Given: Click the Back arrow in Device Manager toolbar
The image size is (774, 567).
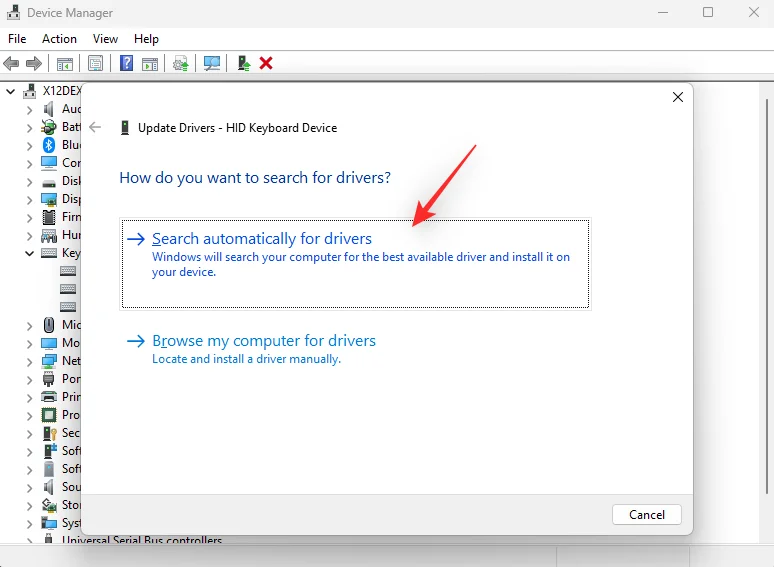Looking at the screenshot, I should [x=12, y=63].
